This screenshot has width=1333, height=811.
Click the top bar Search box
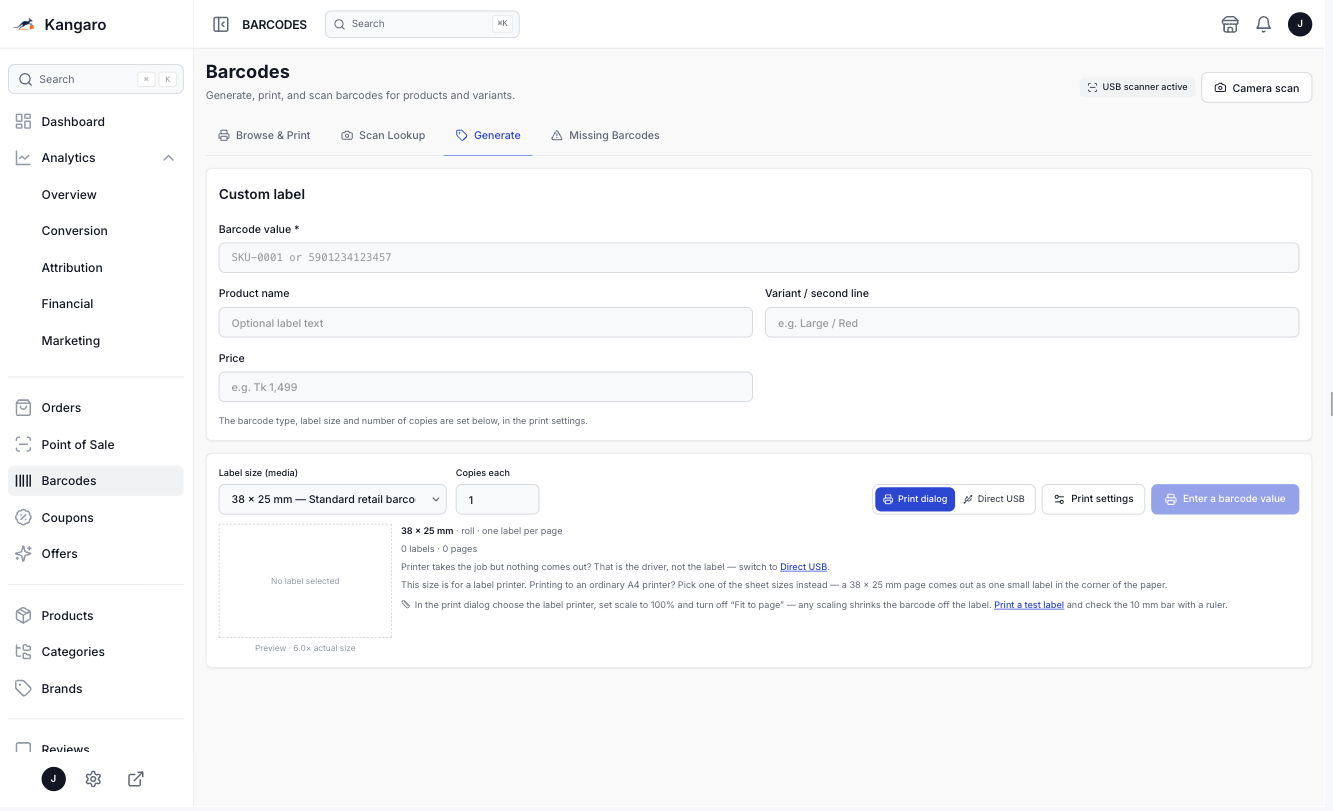point(422,24)
